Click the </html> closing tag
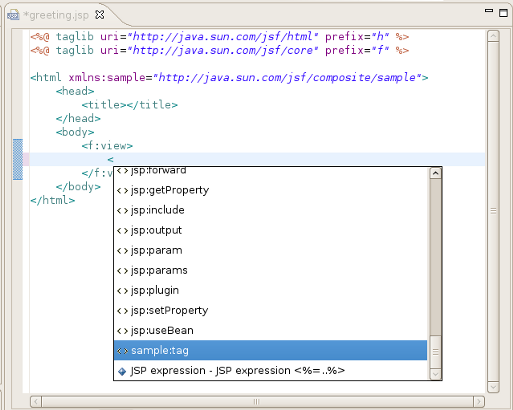513x410 pixels. (52, 200)
